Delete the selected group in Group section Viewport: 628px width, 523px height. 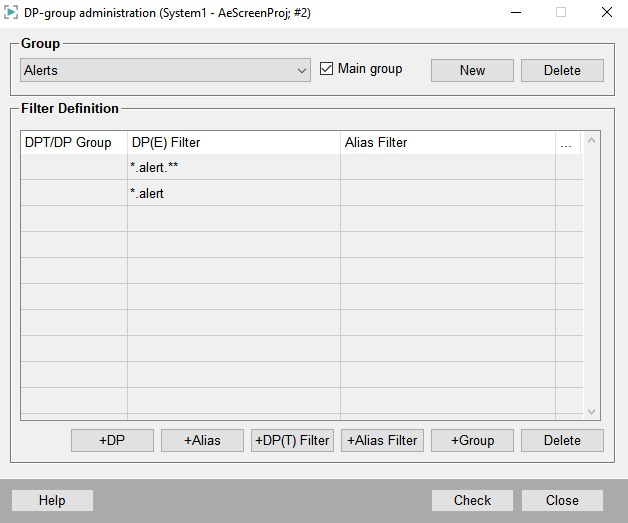(x=562, y=71)
